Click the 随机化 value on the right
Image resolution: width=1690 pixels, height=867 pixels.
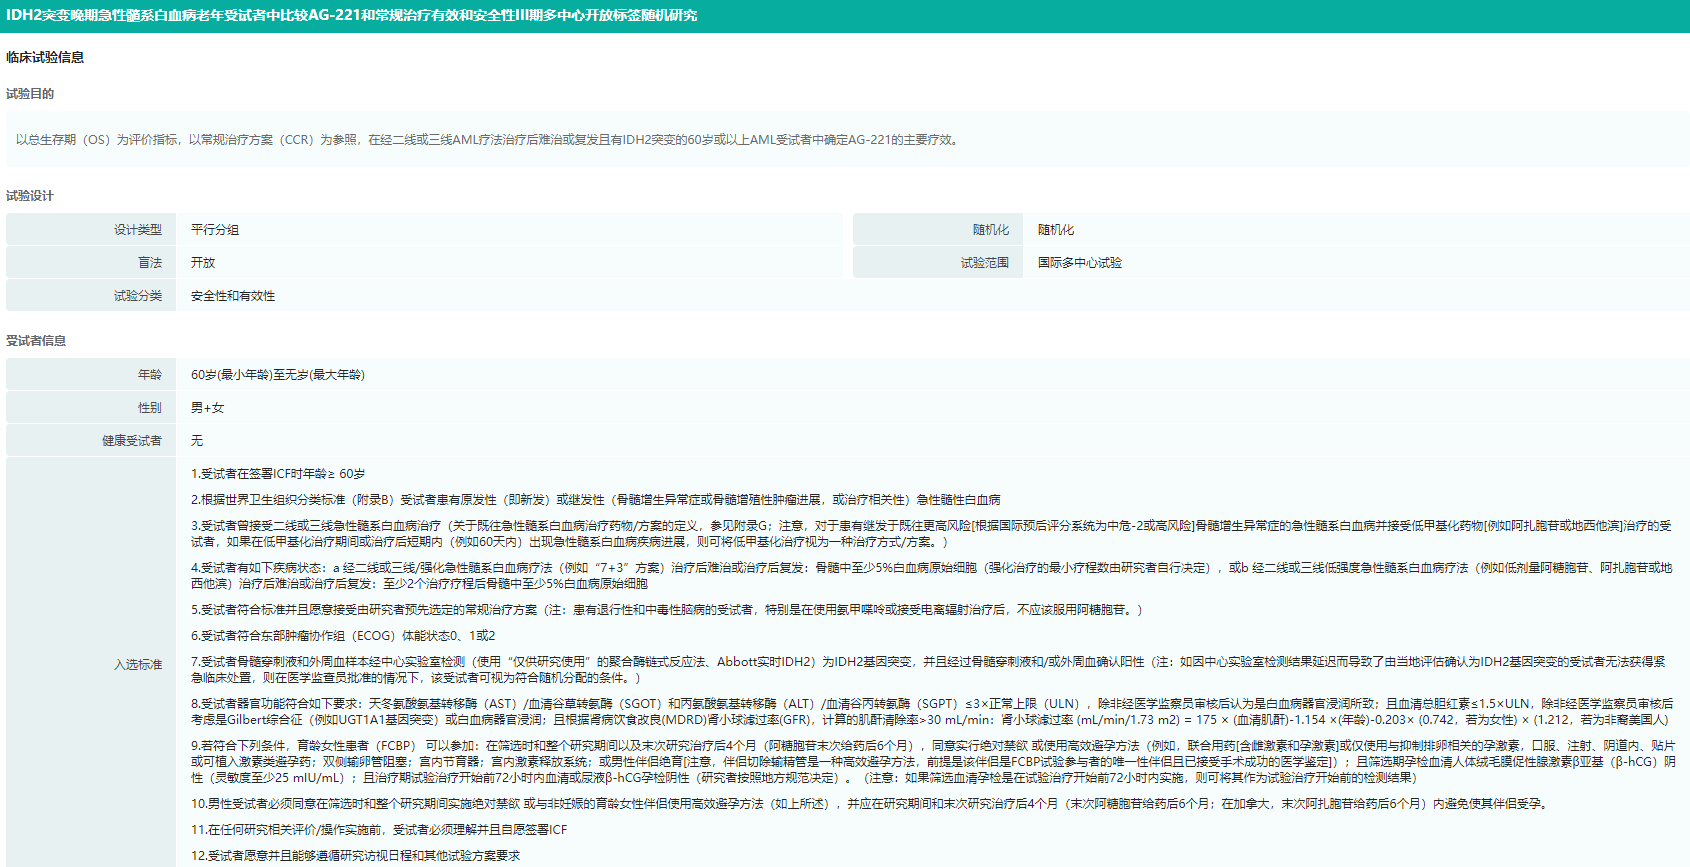1056,230
